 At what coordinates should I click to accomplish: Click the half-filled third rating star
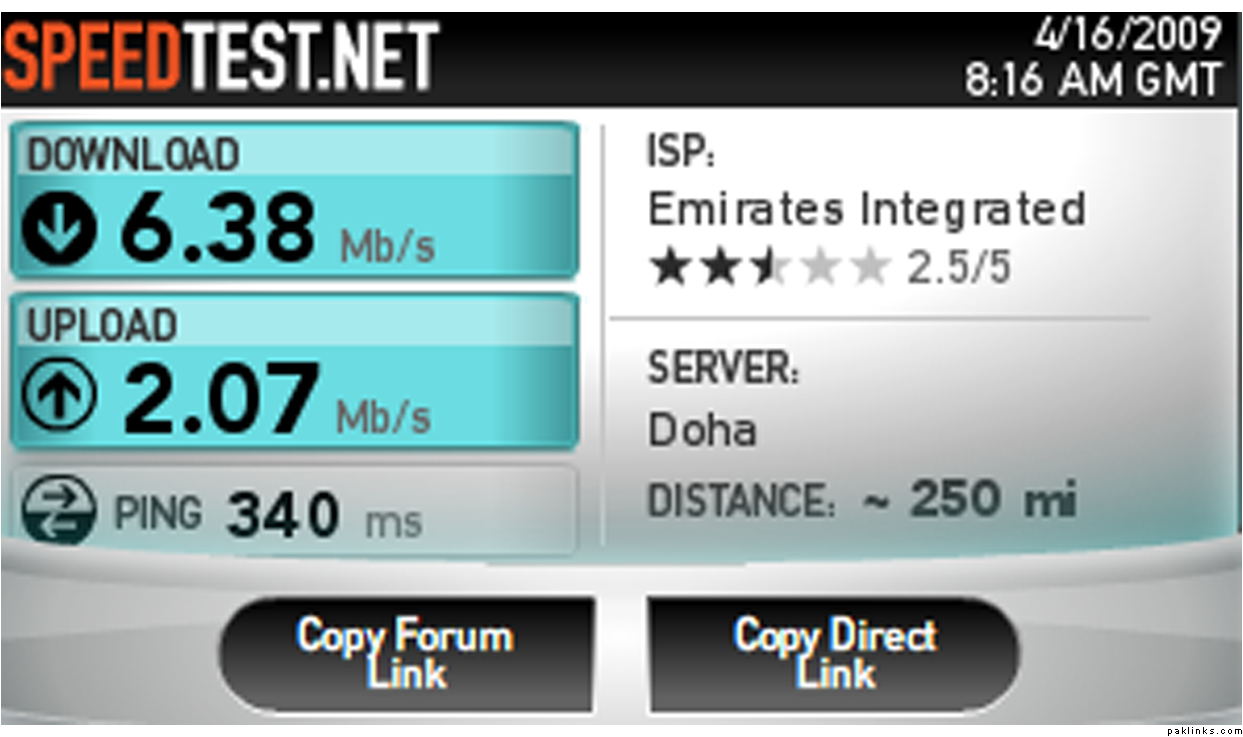click(x=768, y=267)
